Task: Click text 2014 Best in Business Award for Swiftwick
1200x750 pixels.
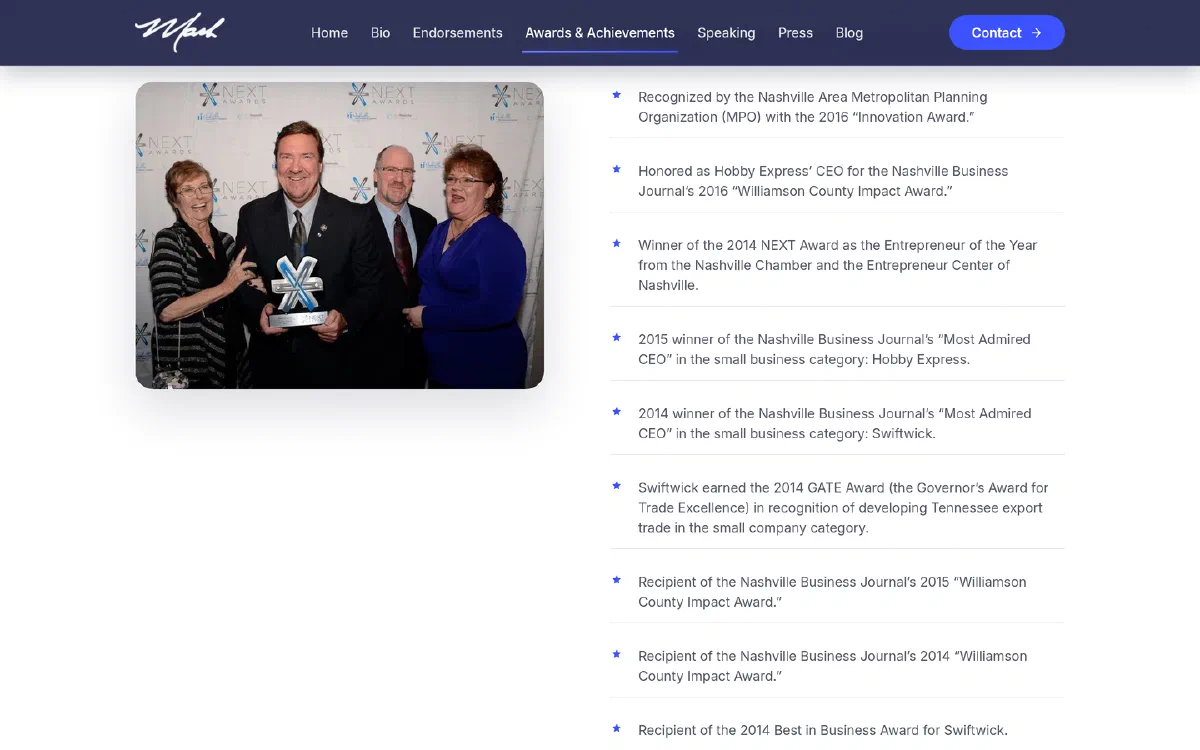Action: click(823, 730)
